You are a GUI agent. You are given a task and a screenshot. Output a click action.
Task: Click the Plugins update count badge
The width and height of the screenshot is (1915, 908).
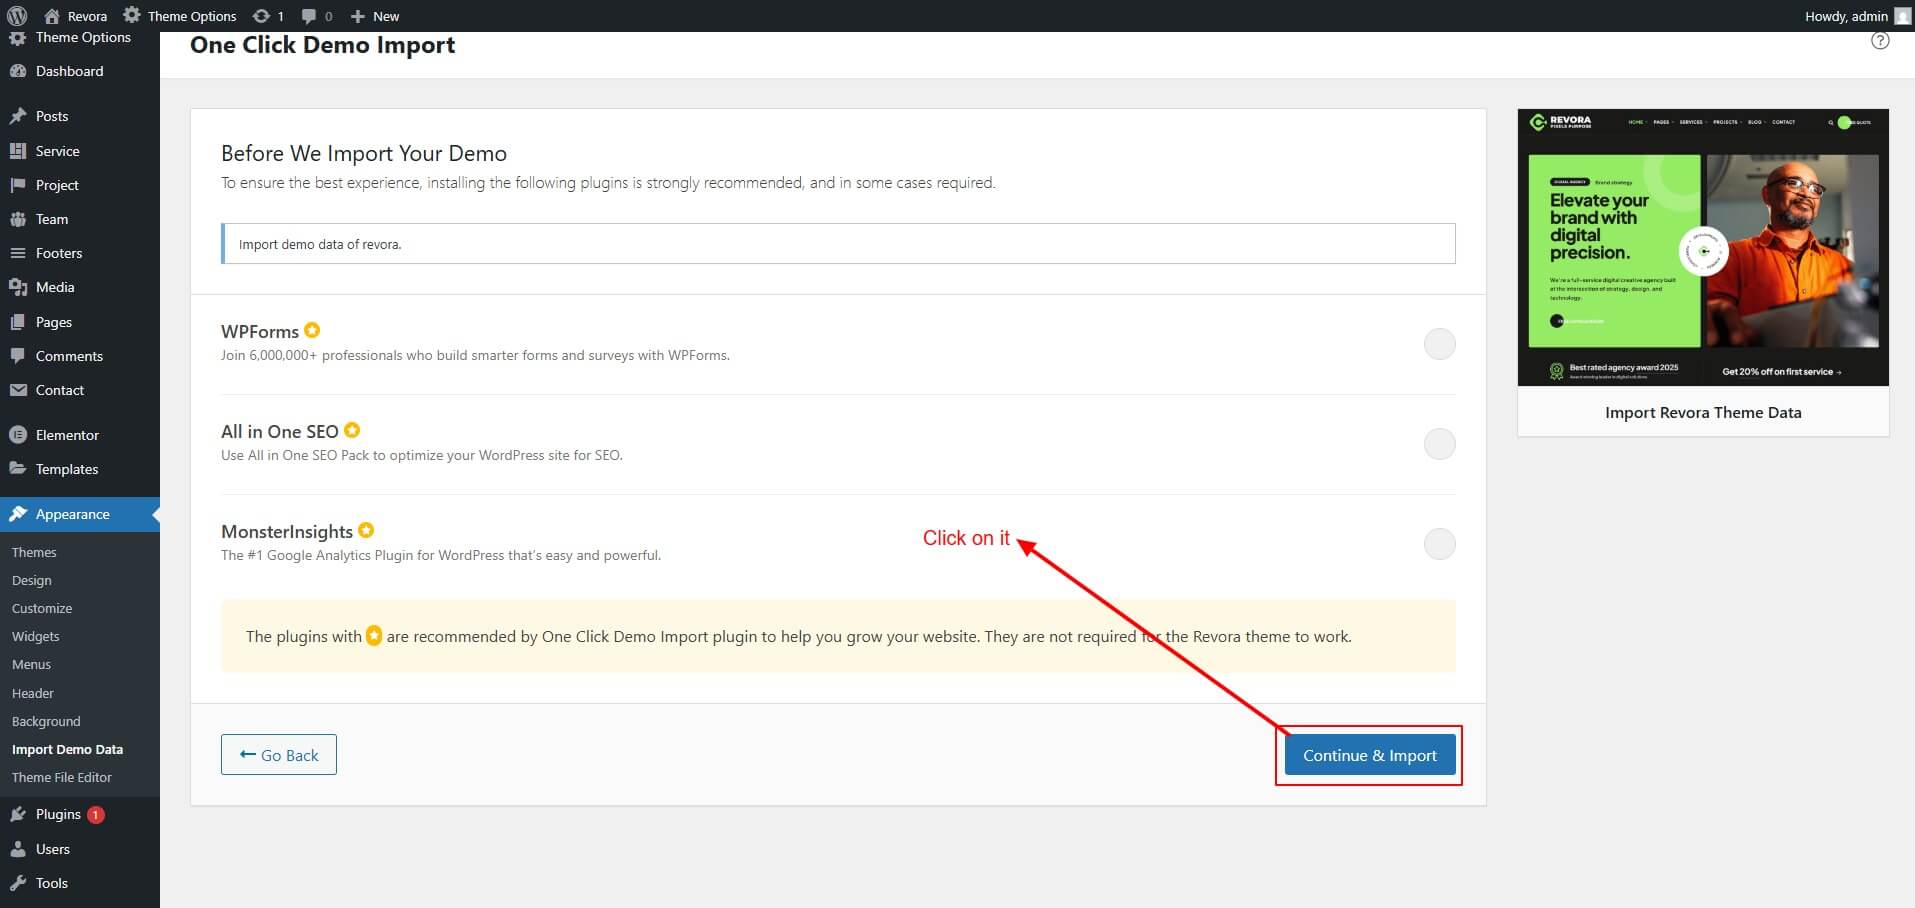pos(95,815)
